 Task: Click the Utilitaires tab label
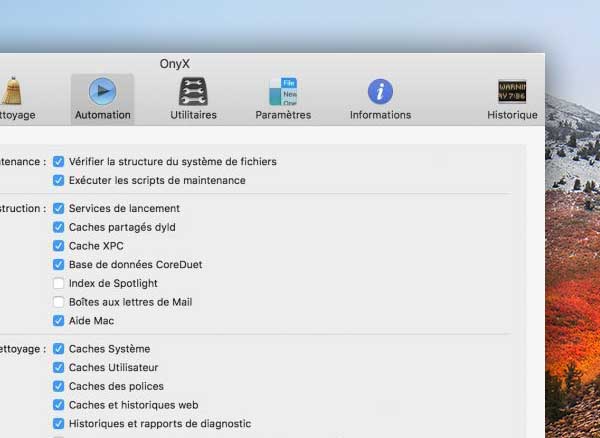click(193, 115)
